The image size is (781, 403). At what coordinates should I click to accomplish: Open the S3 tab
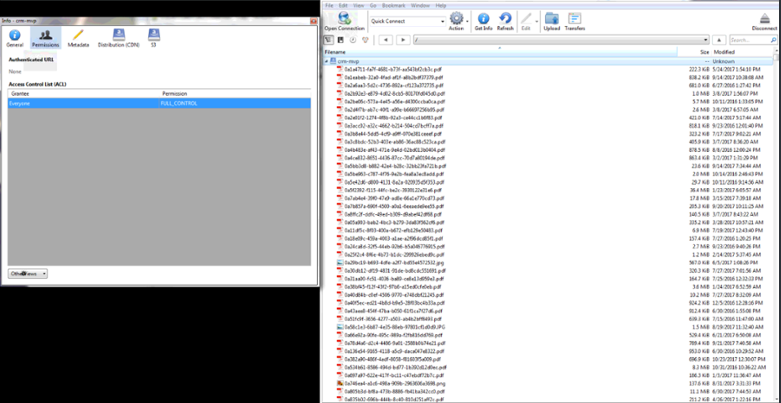coord(153,38)
